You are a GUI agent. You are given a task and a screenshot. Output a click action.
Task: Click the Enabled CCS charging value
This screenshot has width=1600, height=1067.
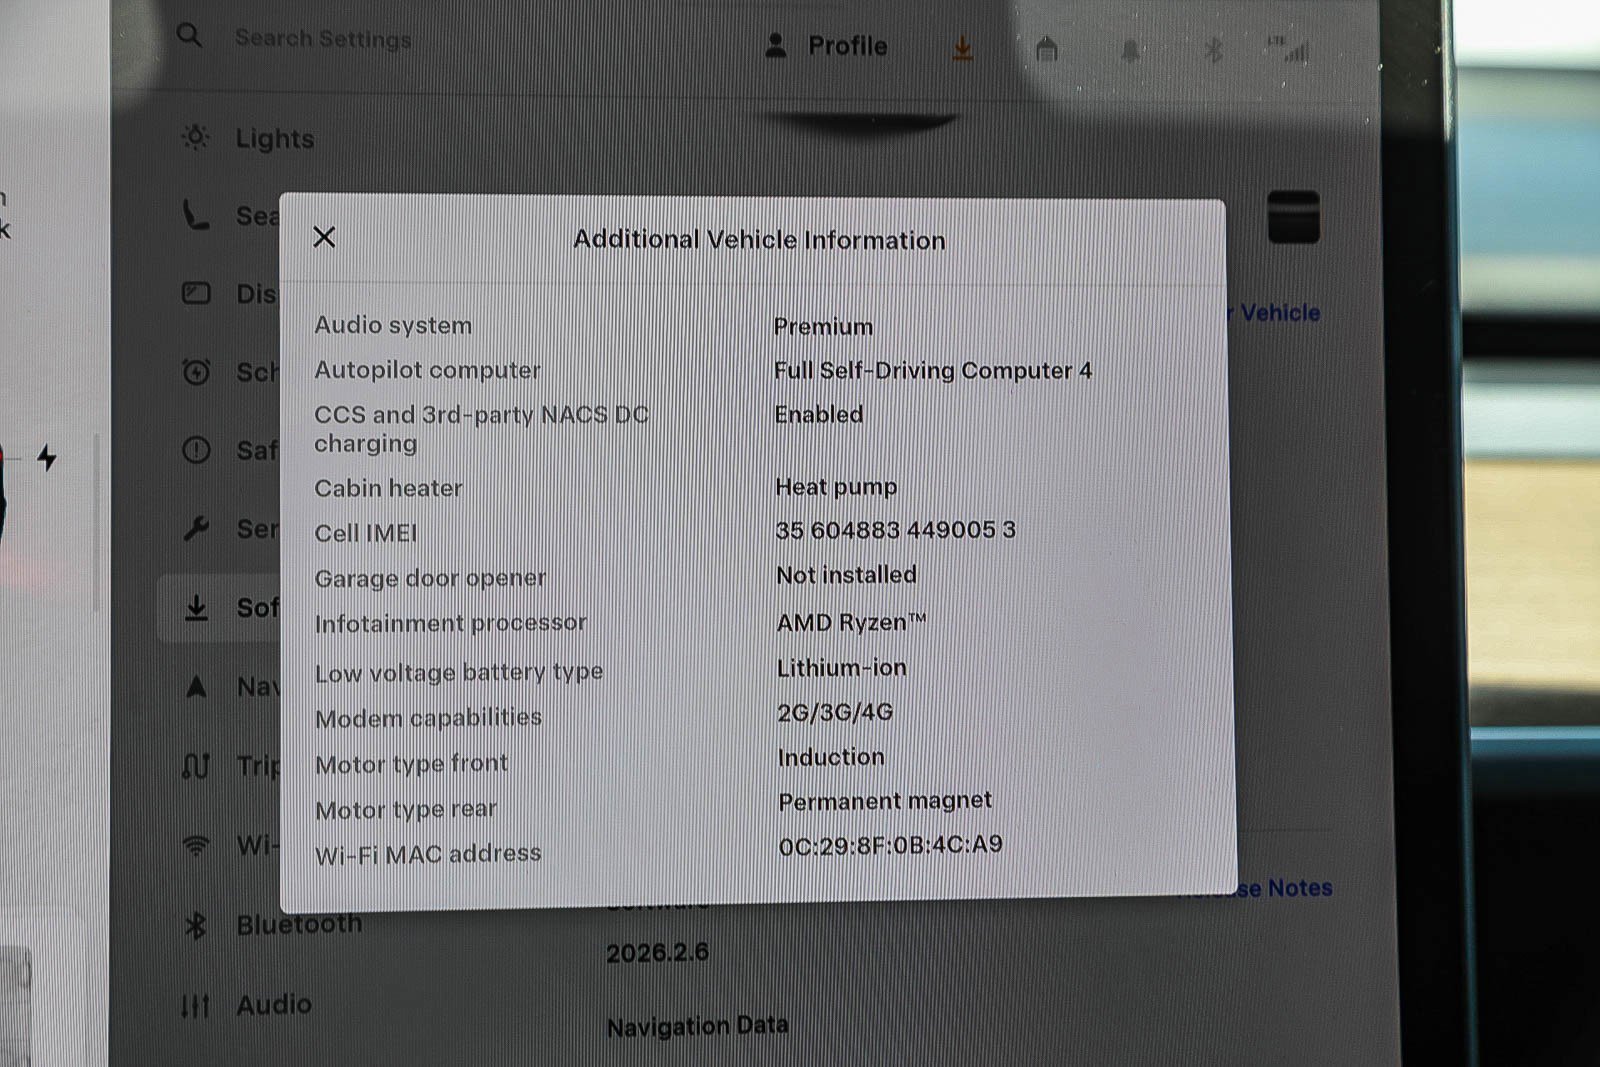coord(819,415)
